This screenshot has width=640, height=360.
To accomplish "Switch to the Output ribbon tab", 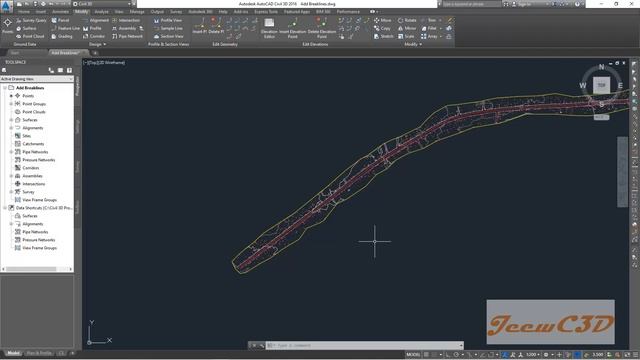I will click(x=157, y=12).
